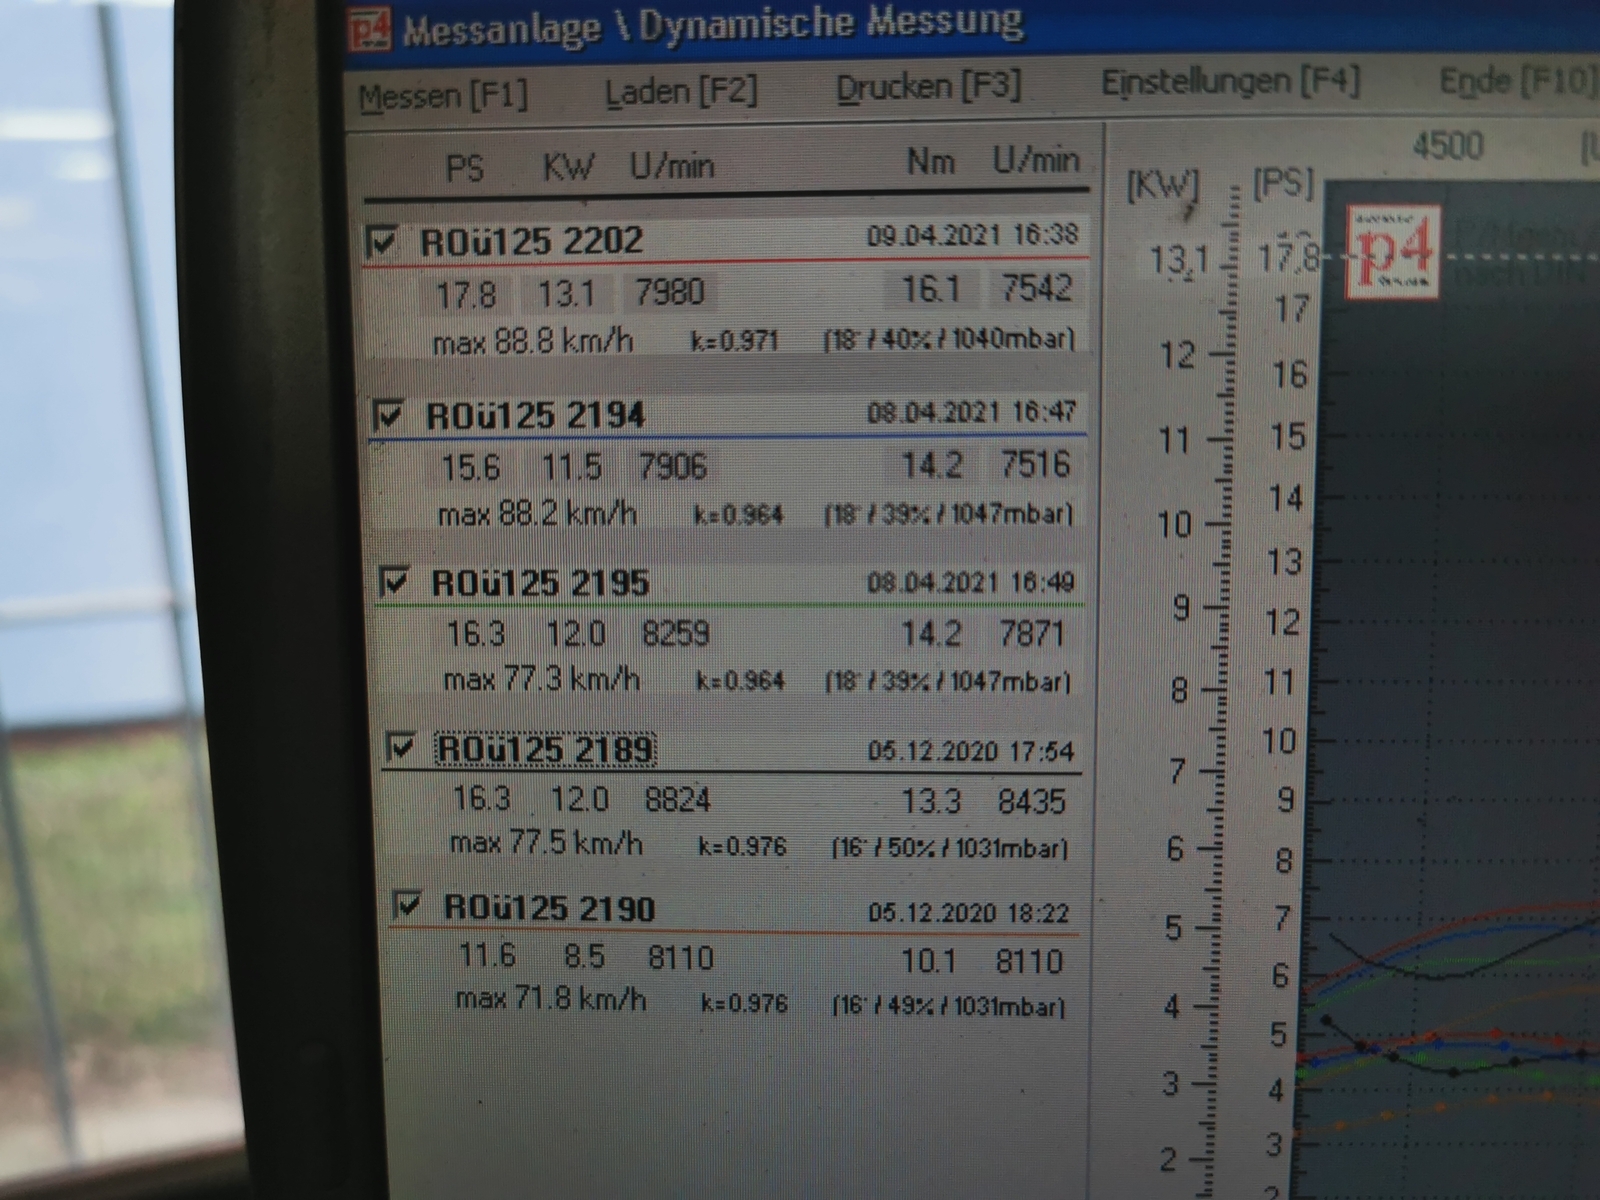Open the Laden [F2] menu
Viewport: 1600px width, 1200px height.
coord(681,92)
